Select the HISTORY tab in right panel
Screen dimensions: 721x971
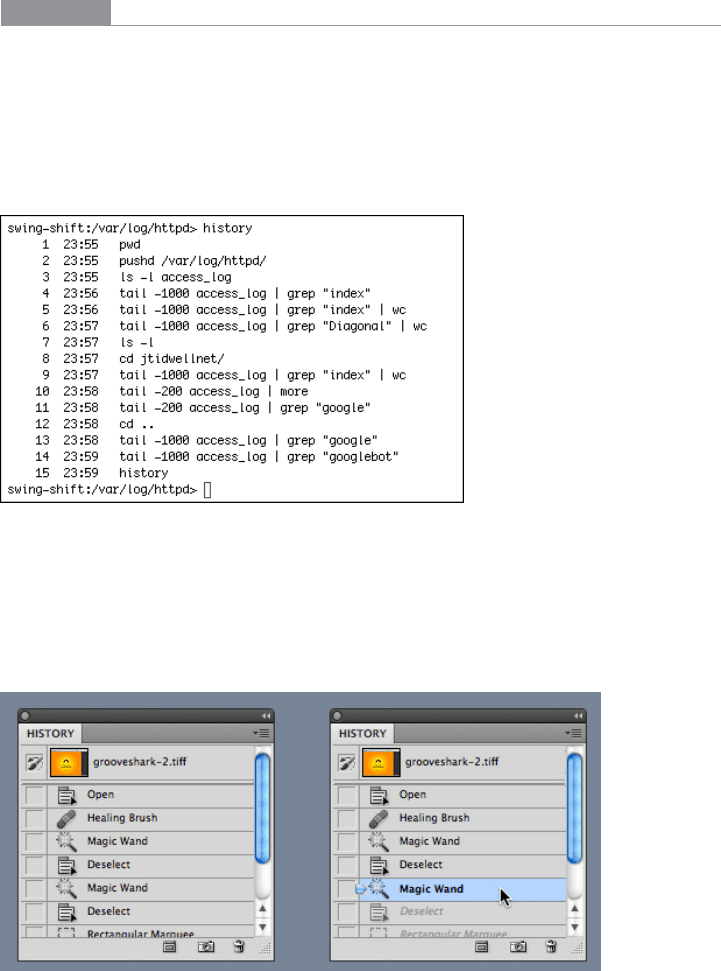tap(363, 734)
